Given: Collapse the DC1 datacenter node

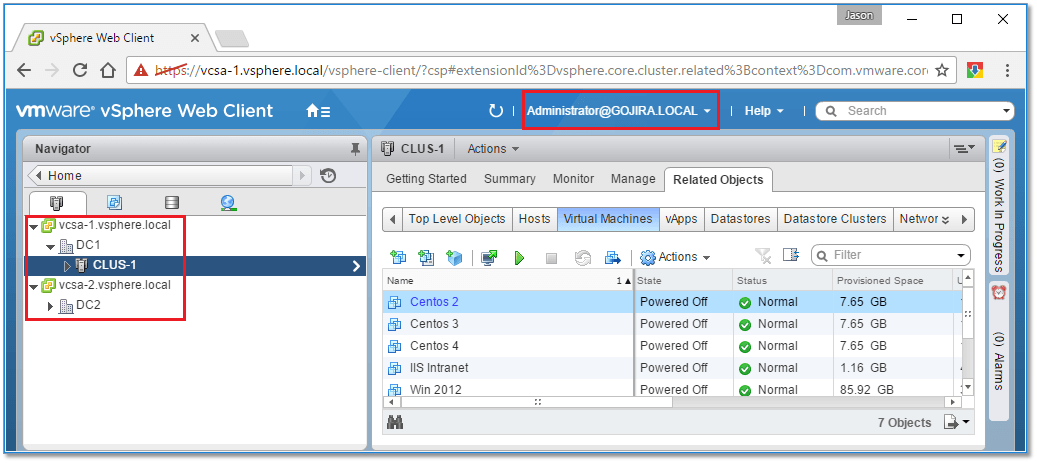Looking at the screenshot, I should [51, 247].
